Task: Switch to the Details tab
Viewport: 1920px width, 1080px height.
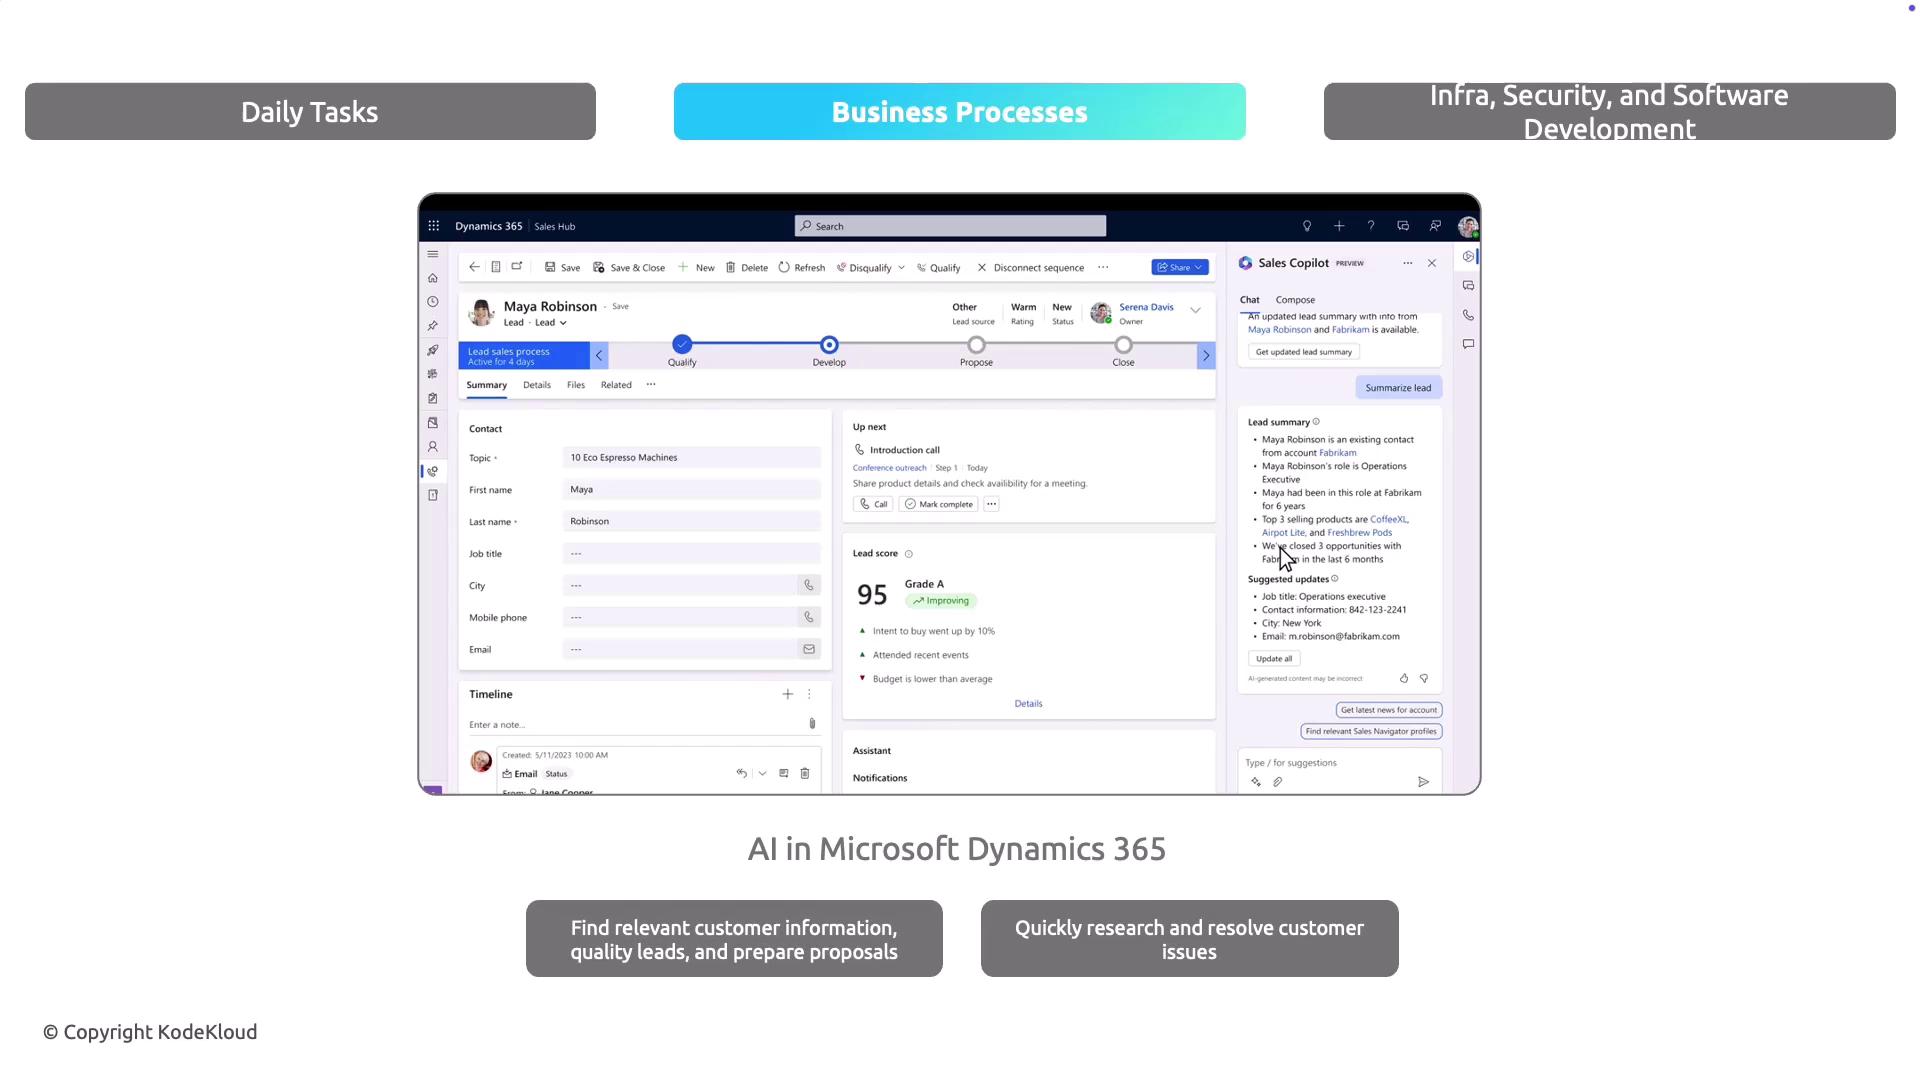Action: [537, 386]
